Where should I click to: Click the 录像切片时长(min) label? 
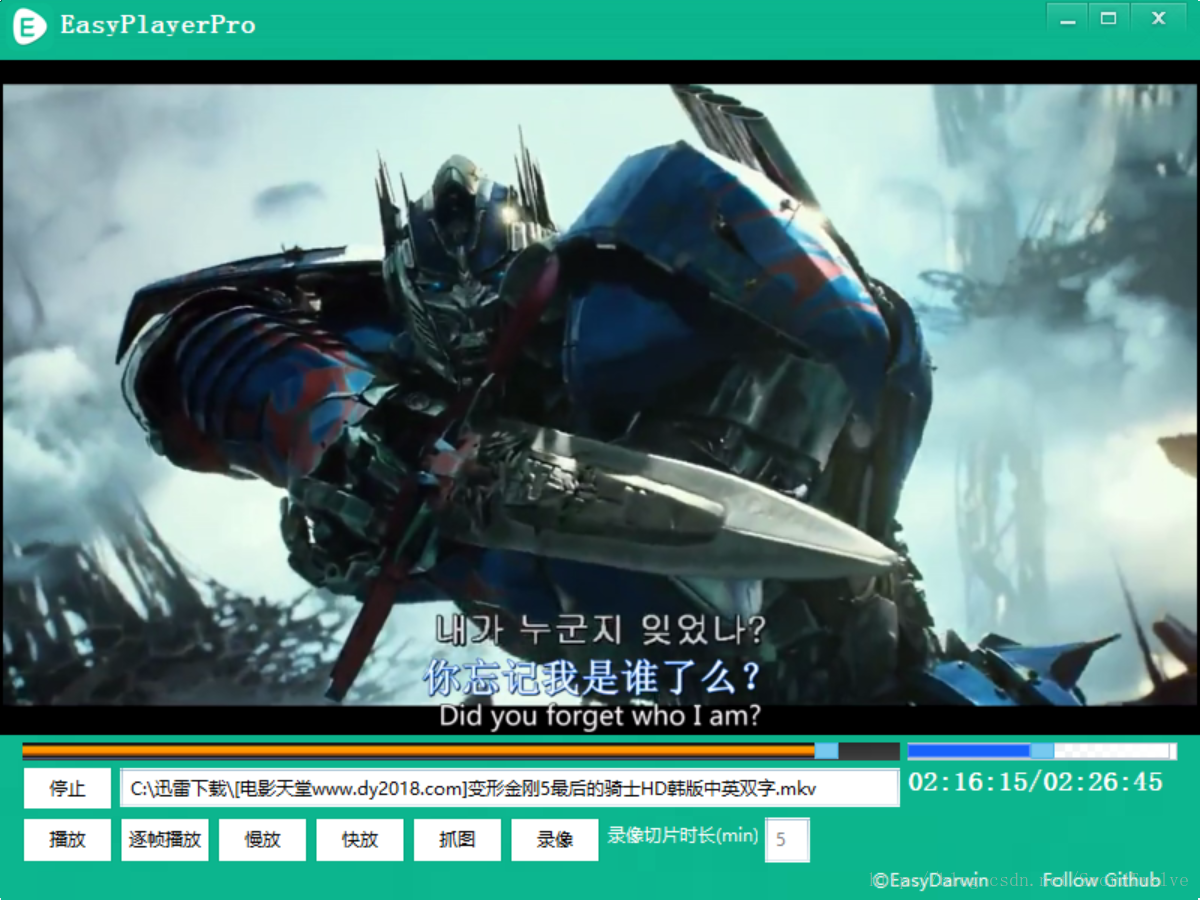click(x=683, y=835)
